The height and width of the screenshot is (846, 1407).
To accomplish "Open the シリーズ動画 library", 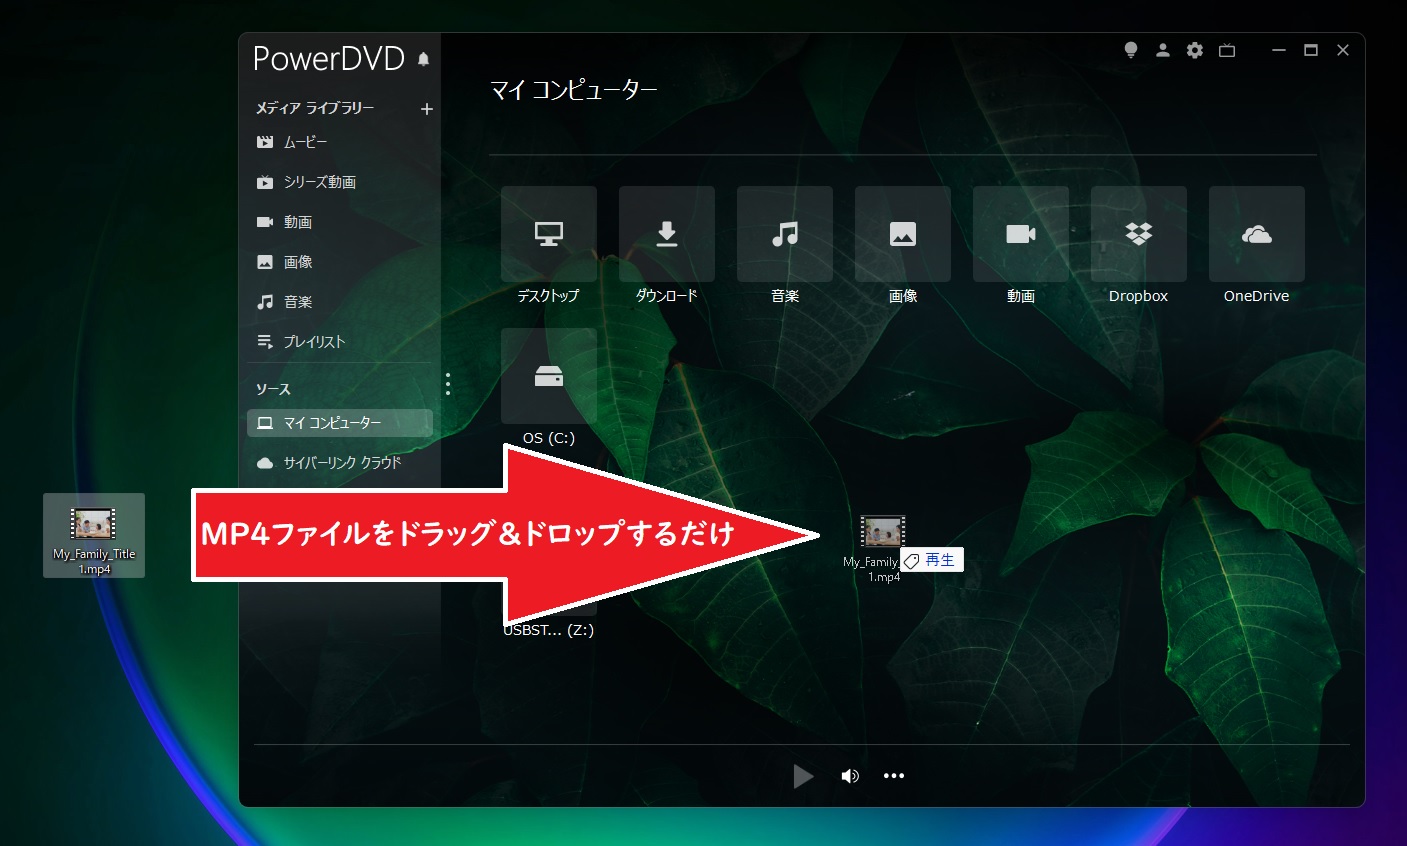I will [306, 182].
